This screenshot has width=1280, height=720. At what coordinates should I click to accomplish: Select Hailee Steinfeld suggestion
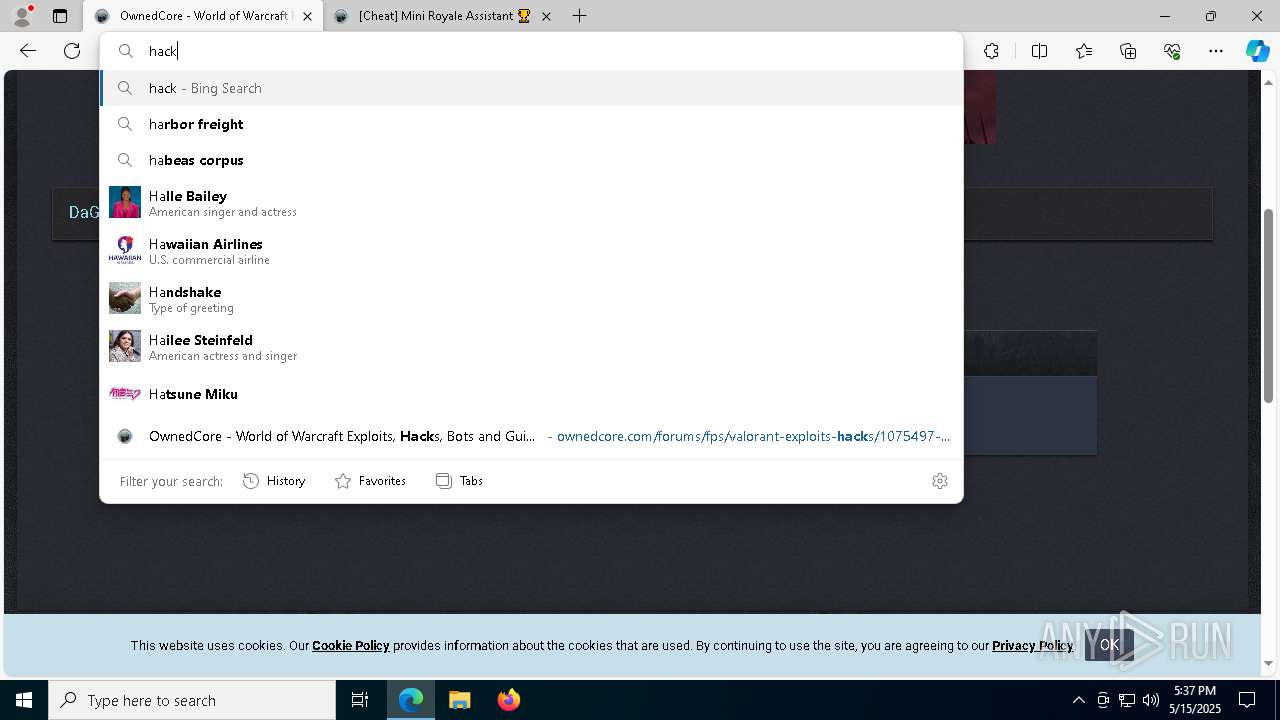(531, 346)
